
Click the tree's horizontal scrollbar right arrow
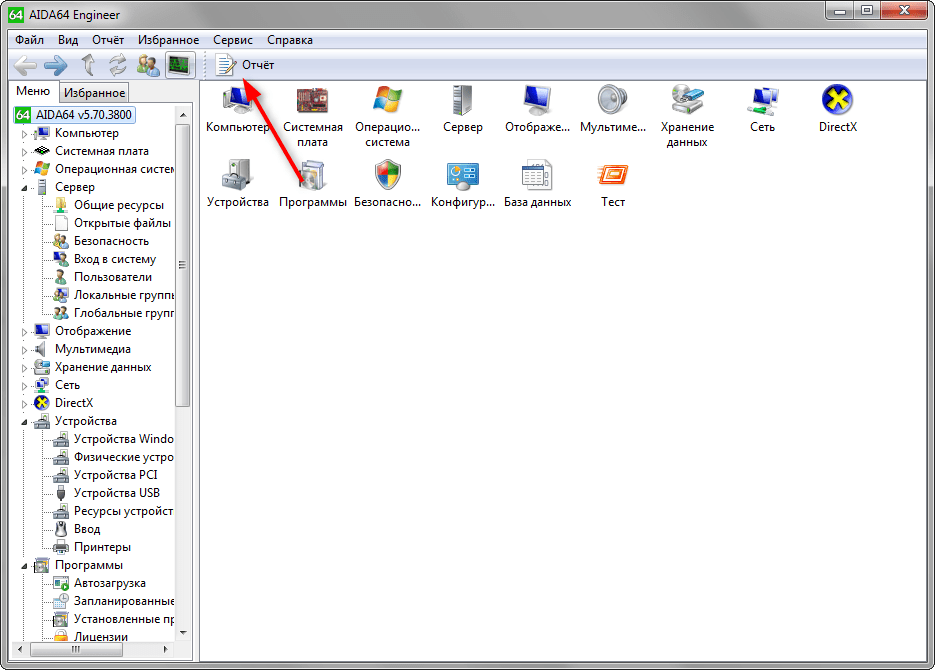tap(165, 649)
